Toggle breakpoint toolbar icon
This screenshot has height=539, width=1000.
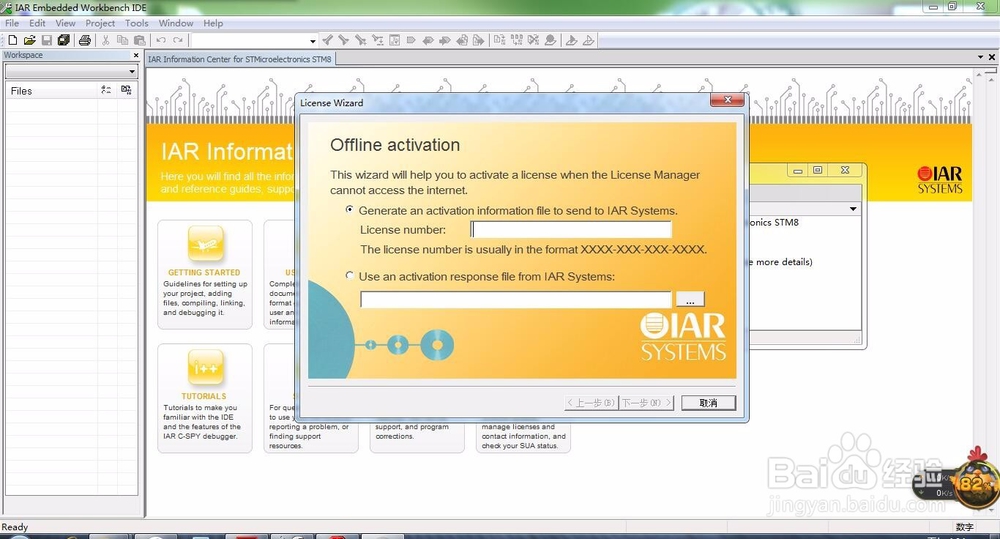(550, 40)
